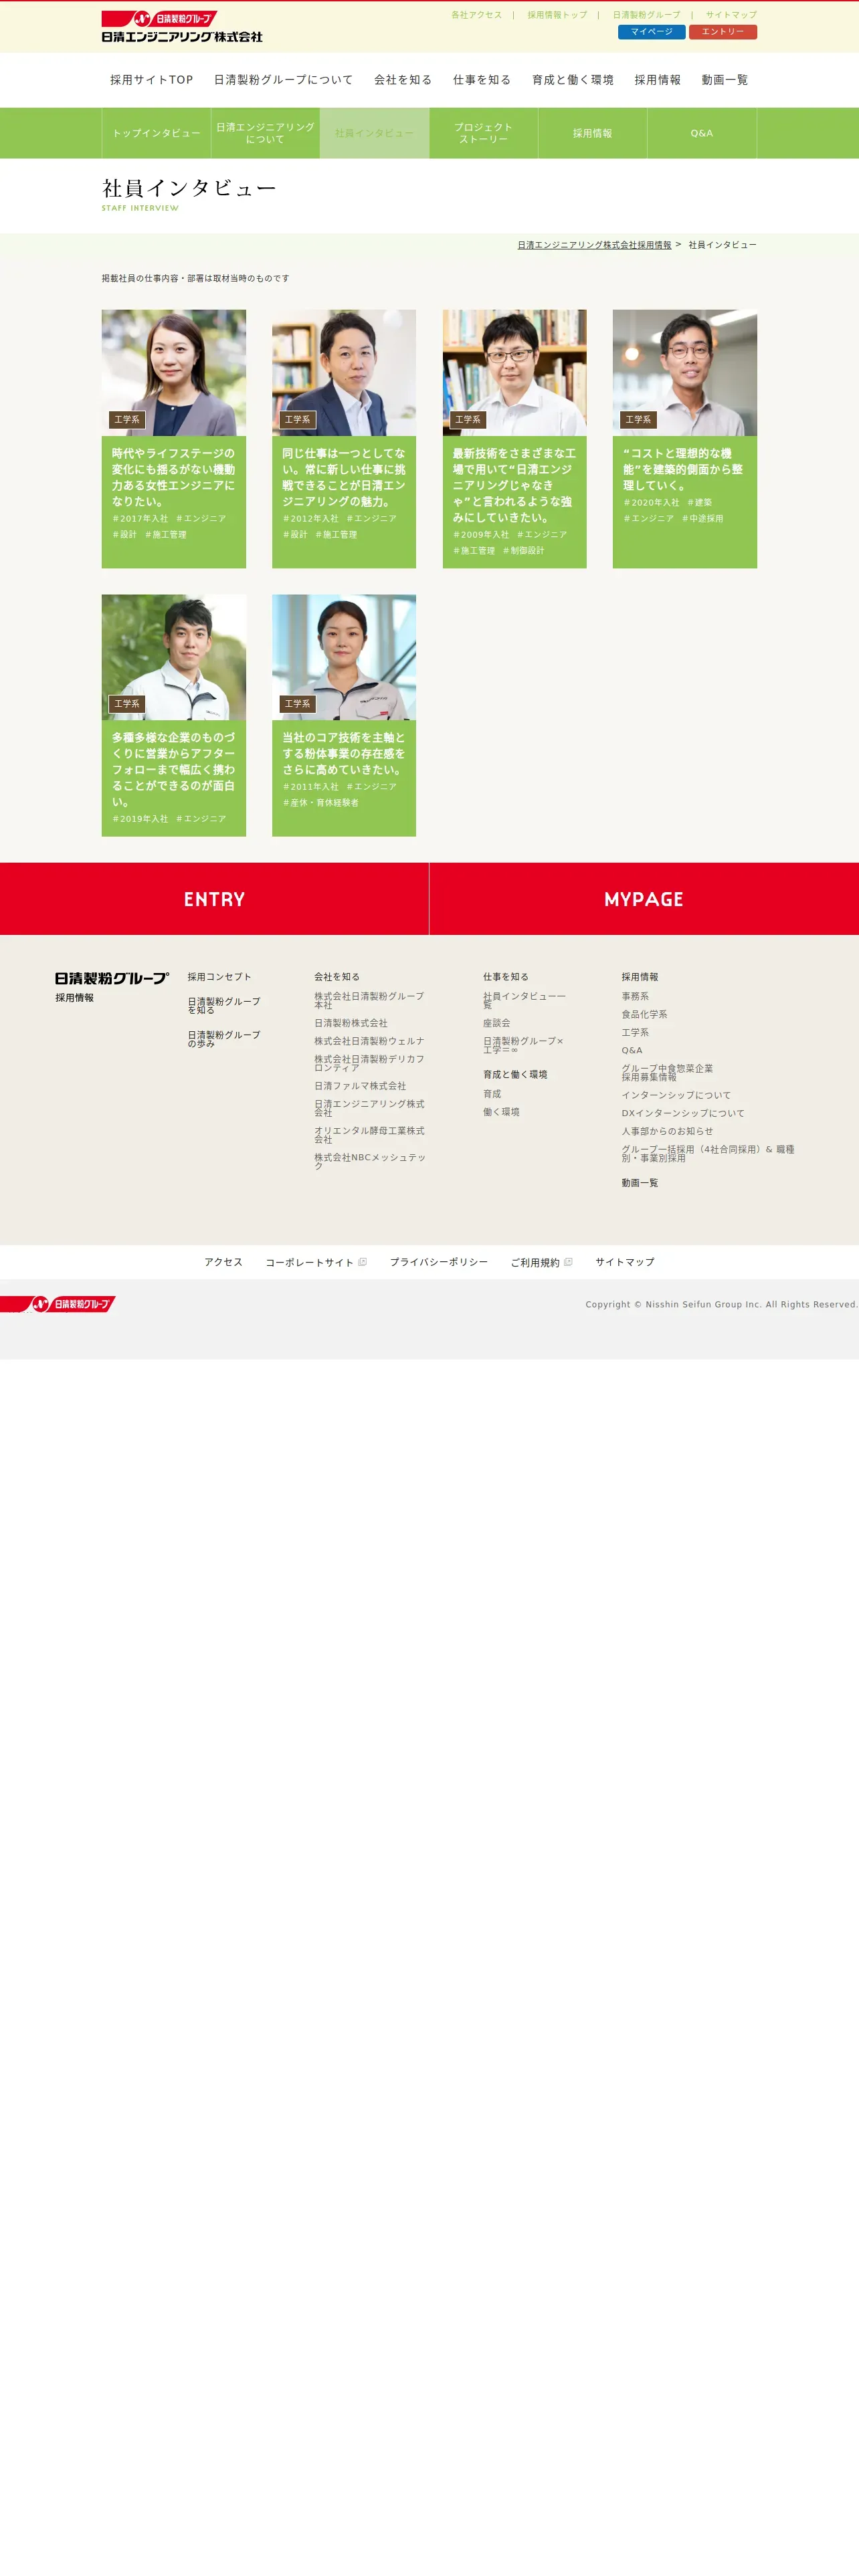Select 動画一覧 in main navigation
Viewport: 859px width, 2576px height.
click(x=725, y=80)
